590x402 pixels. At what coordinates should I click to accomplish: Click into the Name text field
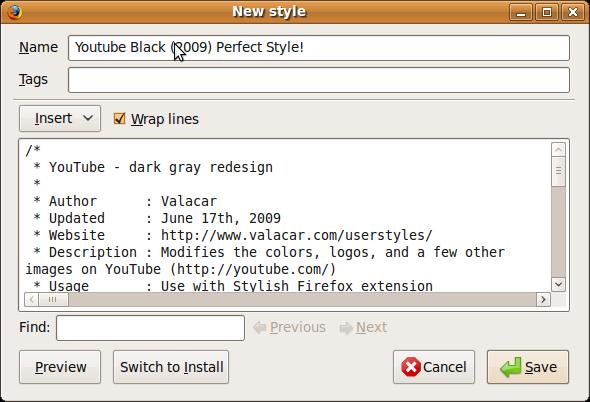tap(319, 48)
